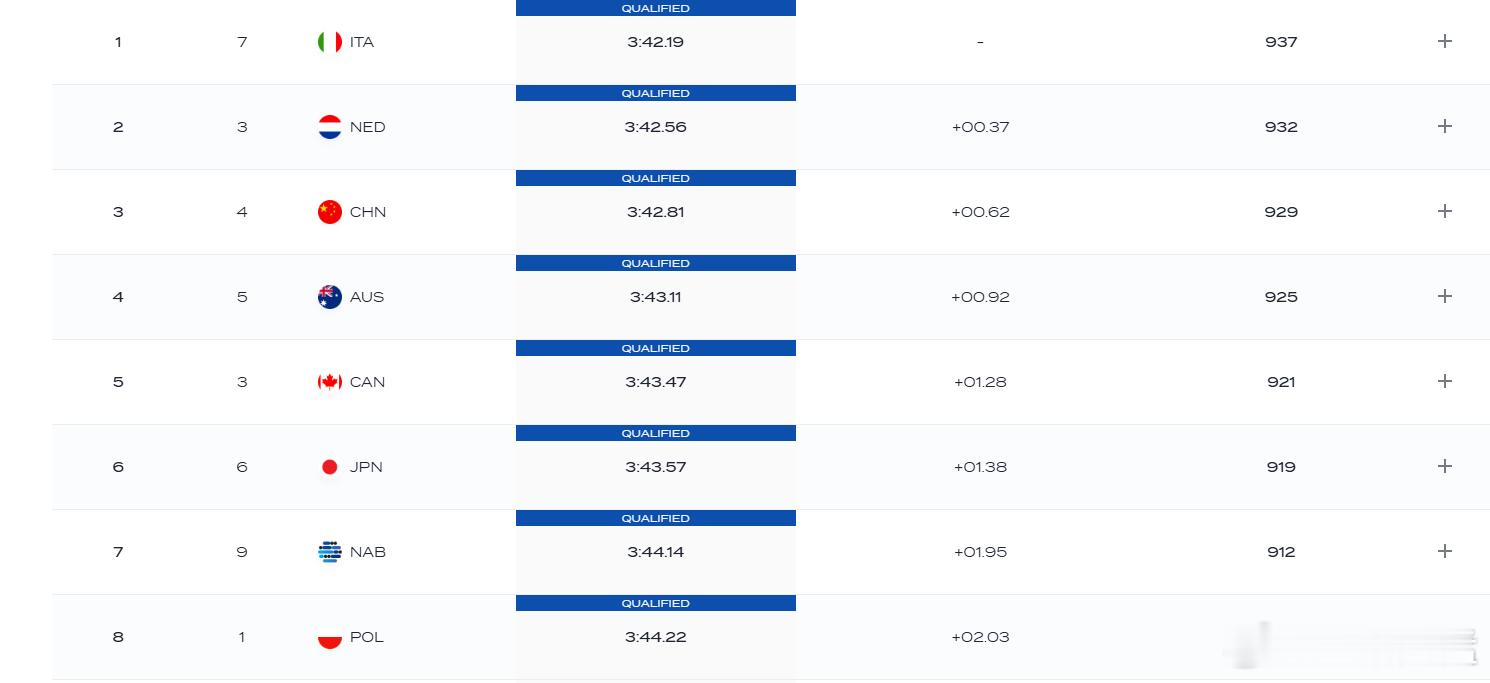Click the Japan flag icon
Screen dimensions: 1490x683
click(329, 467)
